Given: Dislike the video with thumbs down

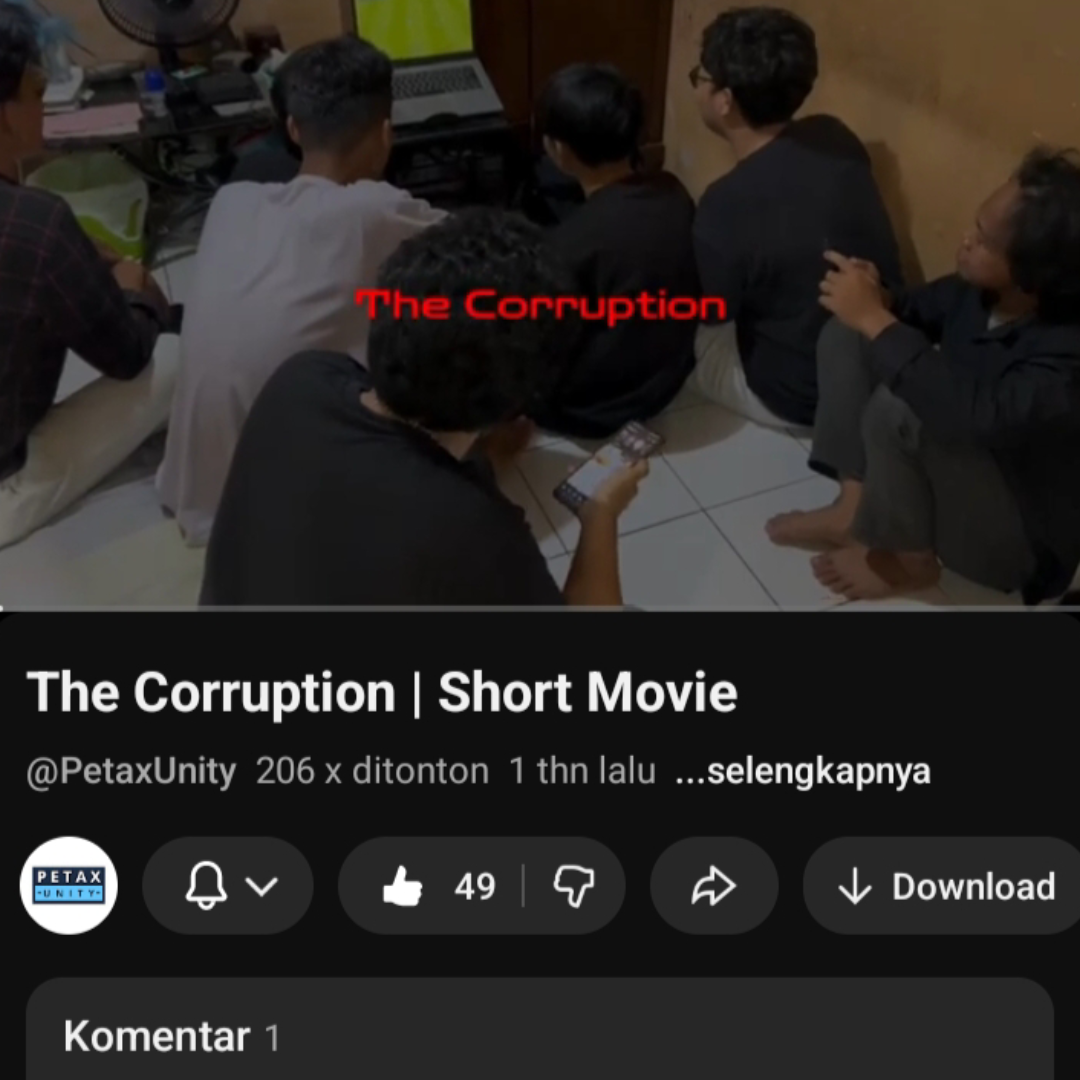Looking at the screenshot, I should pyautogui.click(x=574, y=886).
